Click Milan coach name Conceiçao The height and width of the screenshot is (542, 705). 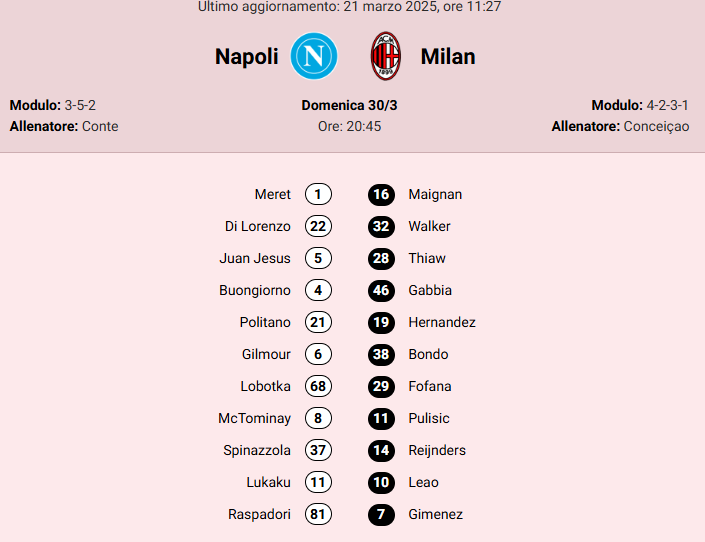pyautogui.click(x=656, y=127)
